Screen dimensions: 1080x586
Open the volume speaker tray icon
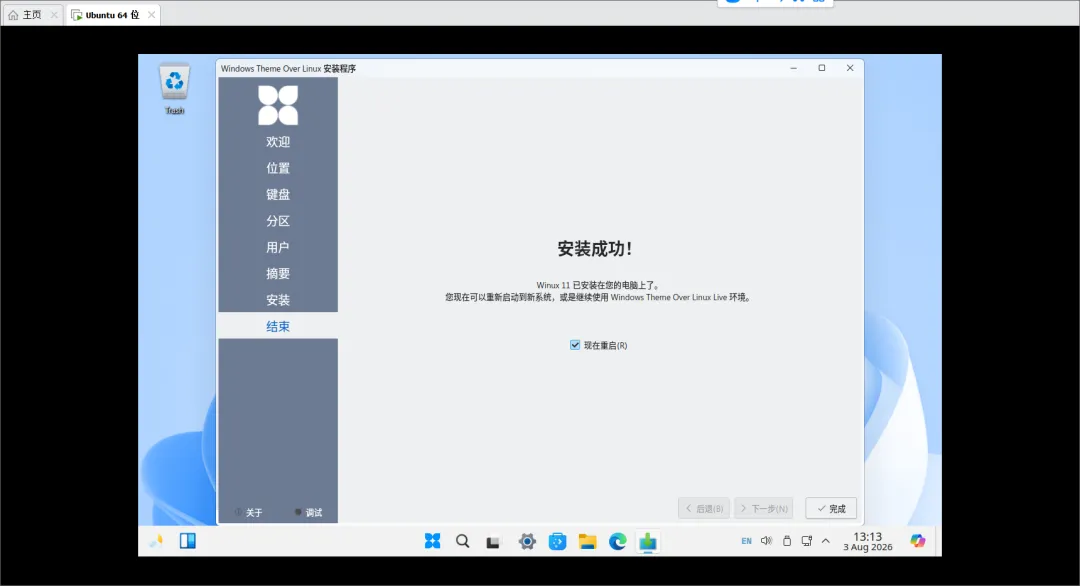(767, 541)
